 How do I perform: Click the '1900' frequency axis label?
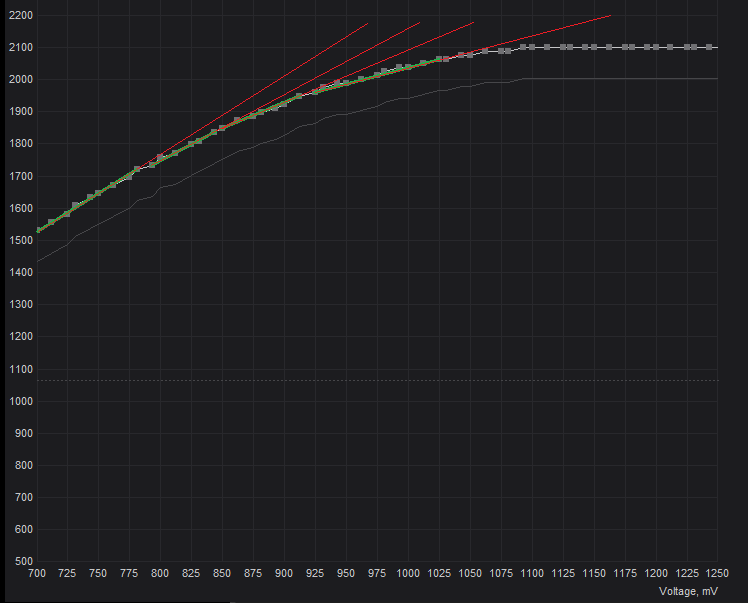21,112
